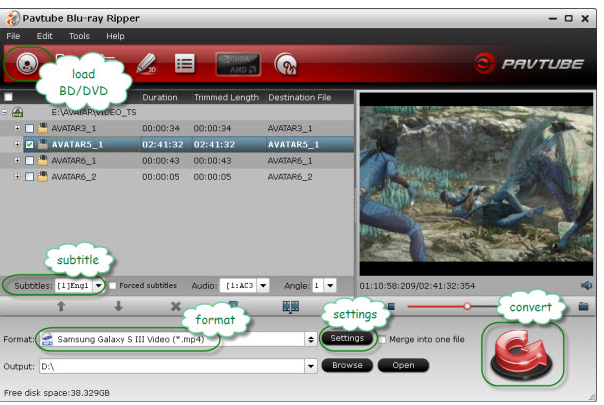This screenshot has height=405, width=604.
Task: Uncheck the AVATAR5_1 title checkbox
Action: pos(29,145)
